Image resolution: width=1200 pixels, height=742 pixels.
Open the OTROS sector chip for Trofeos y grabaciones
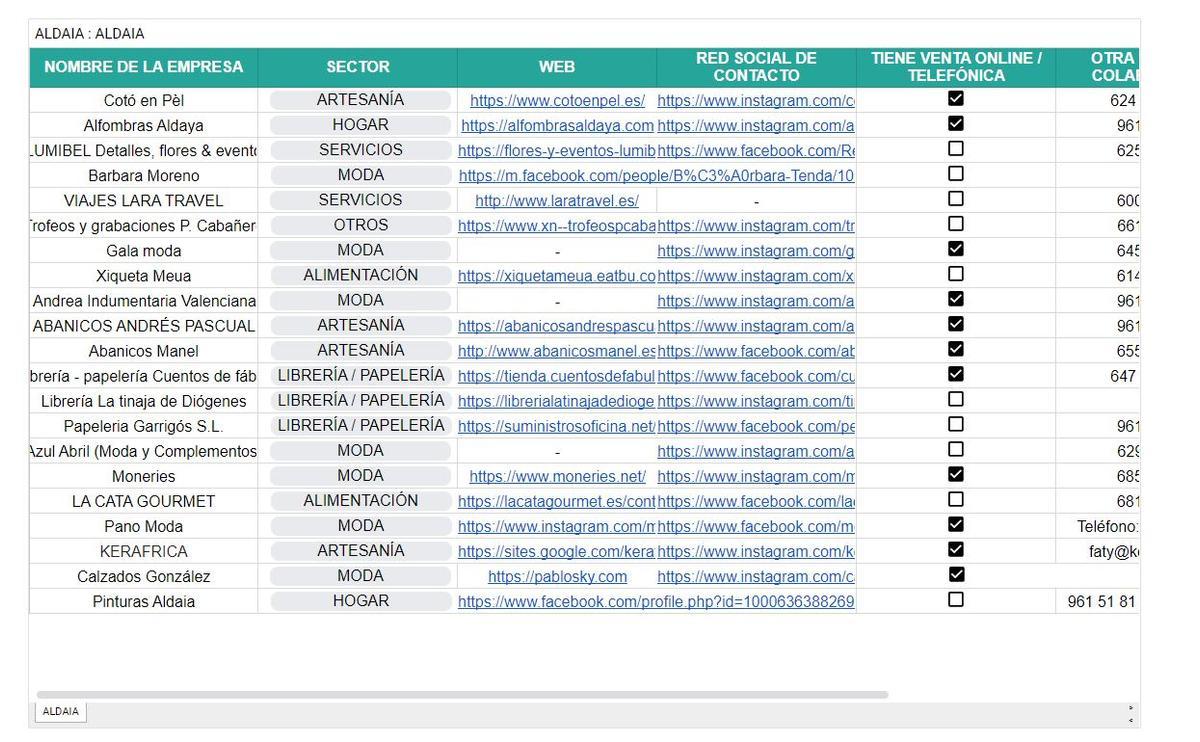[x=360, y=225]
